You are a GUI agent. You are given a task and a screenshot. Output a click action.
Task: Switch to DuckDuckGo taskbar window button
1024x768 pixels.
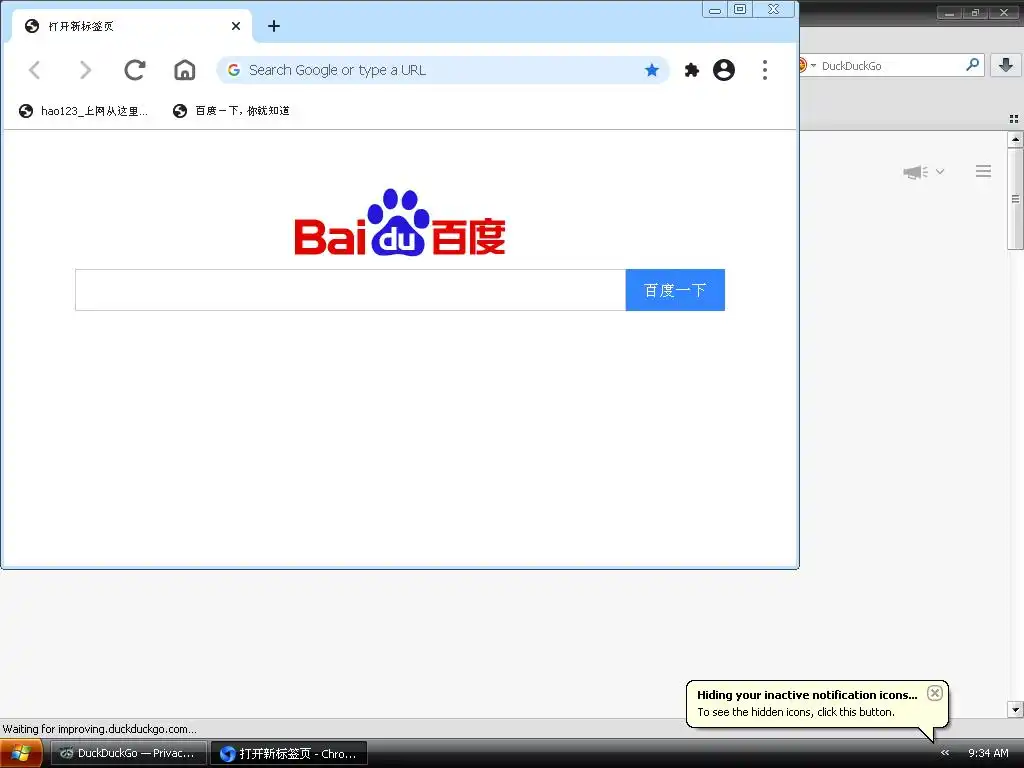tap(129, 753)
